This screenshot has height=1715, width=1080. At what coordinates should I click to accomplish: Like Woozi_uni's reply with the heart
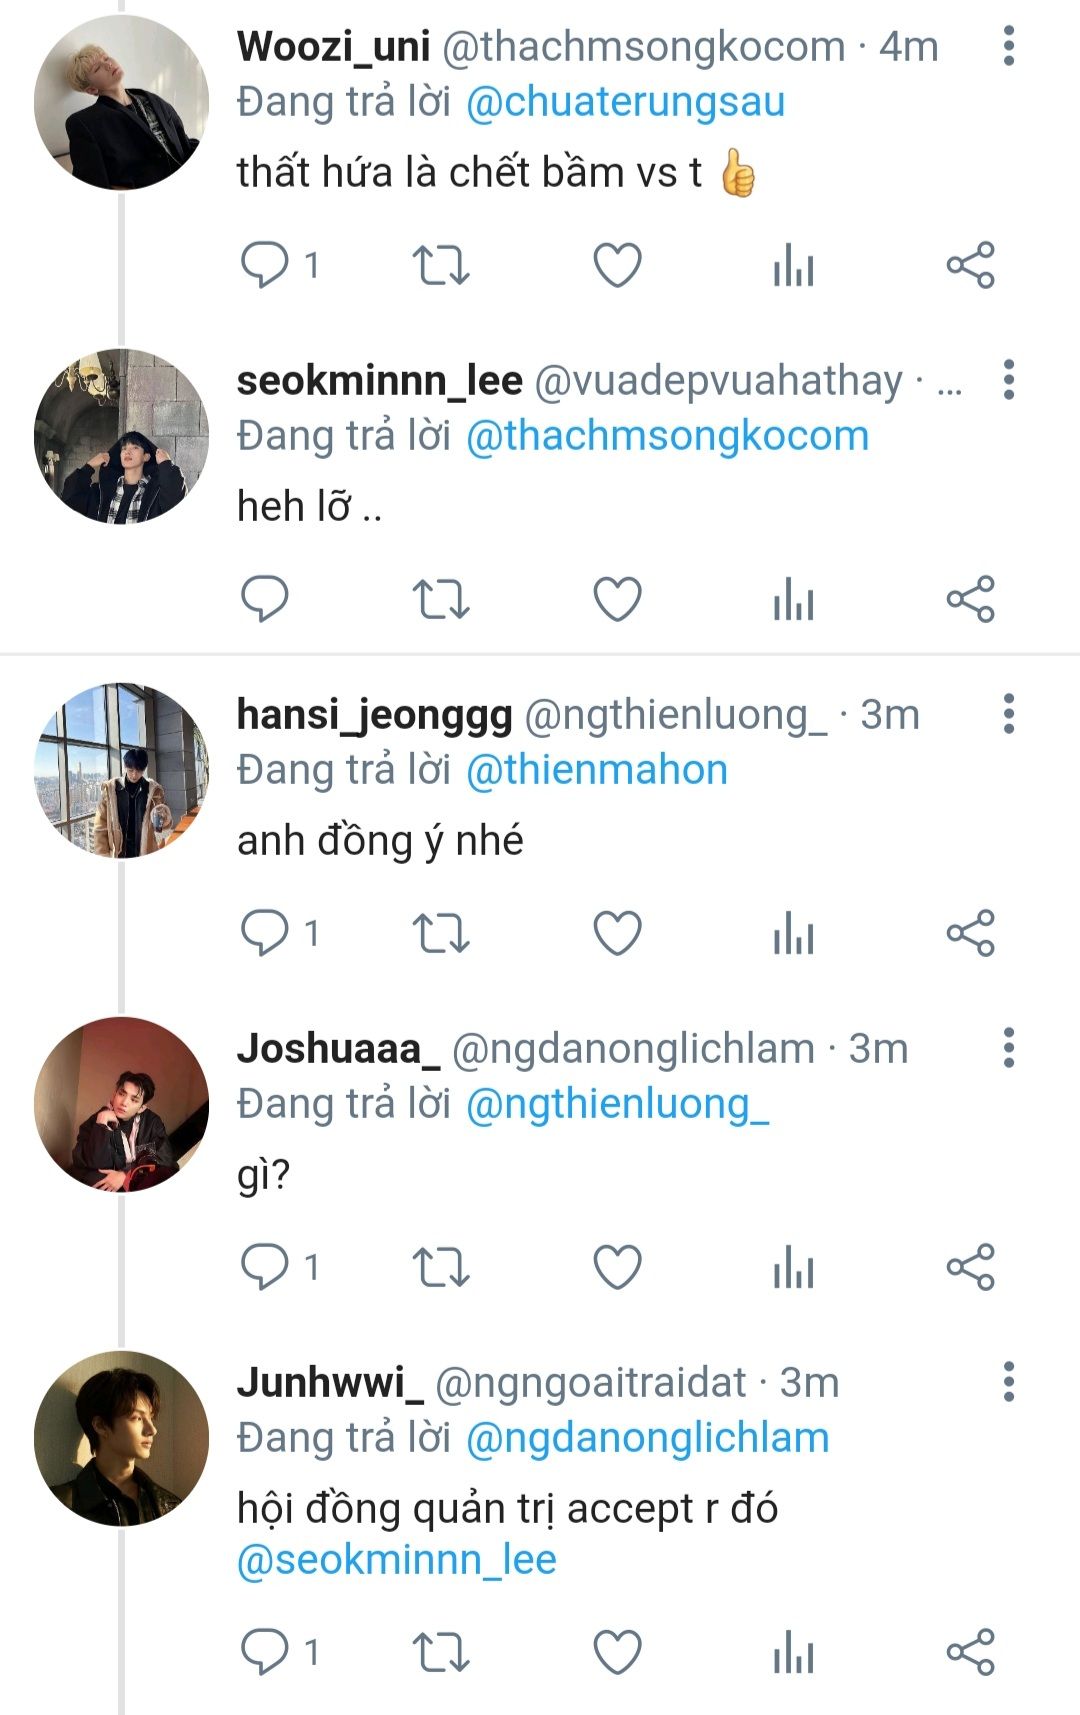coord(617,266)
